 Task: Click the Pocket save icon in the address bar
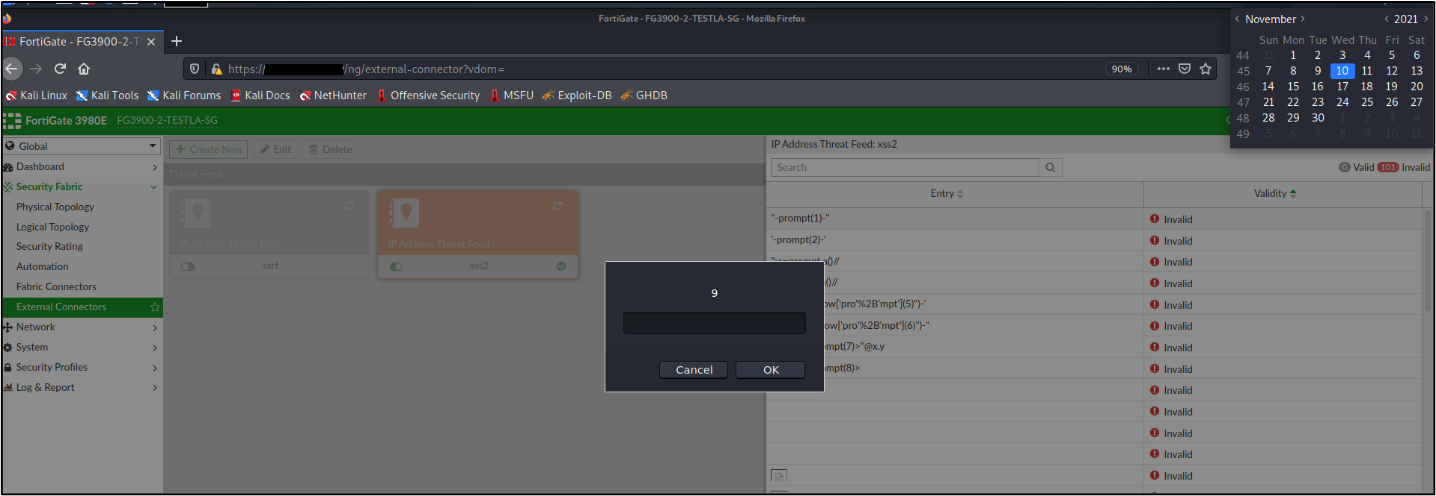[x=1184, y=69]
